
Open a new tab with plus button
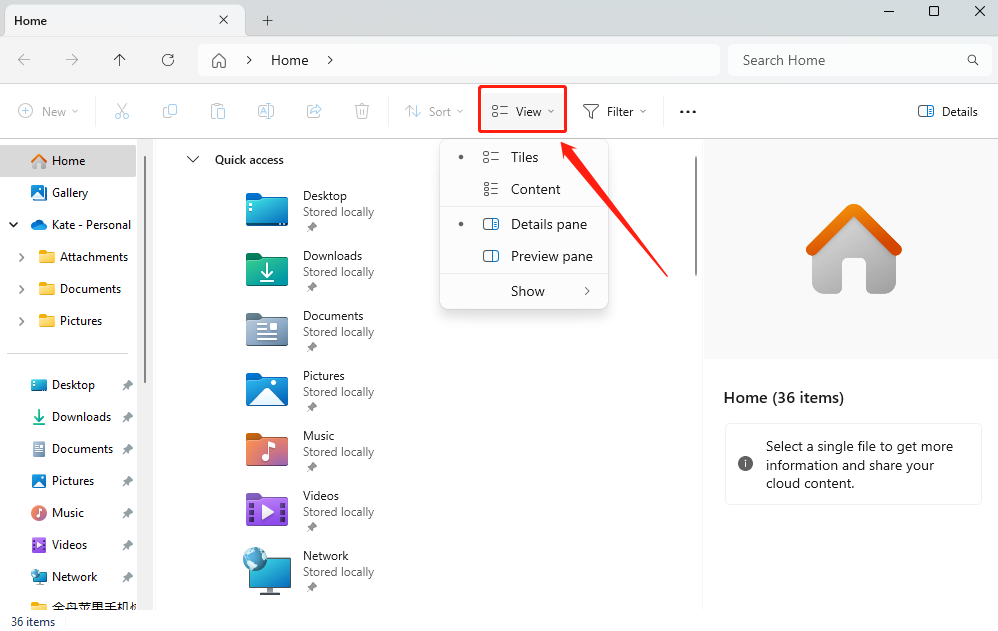pos(267,20)
